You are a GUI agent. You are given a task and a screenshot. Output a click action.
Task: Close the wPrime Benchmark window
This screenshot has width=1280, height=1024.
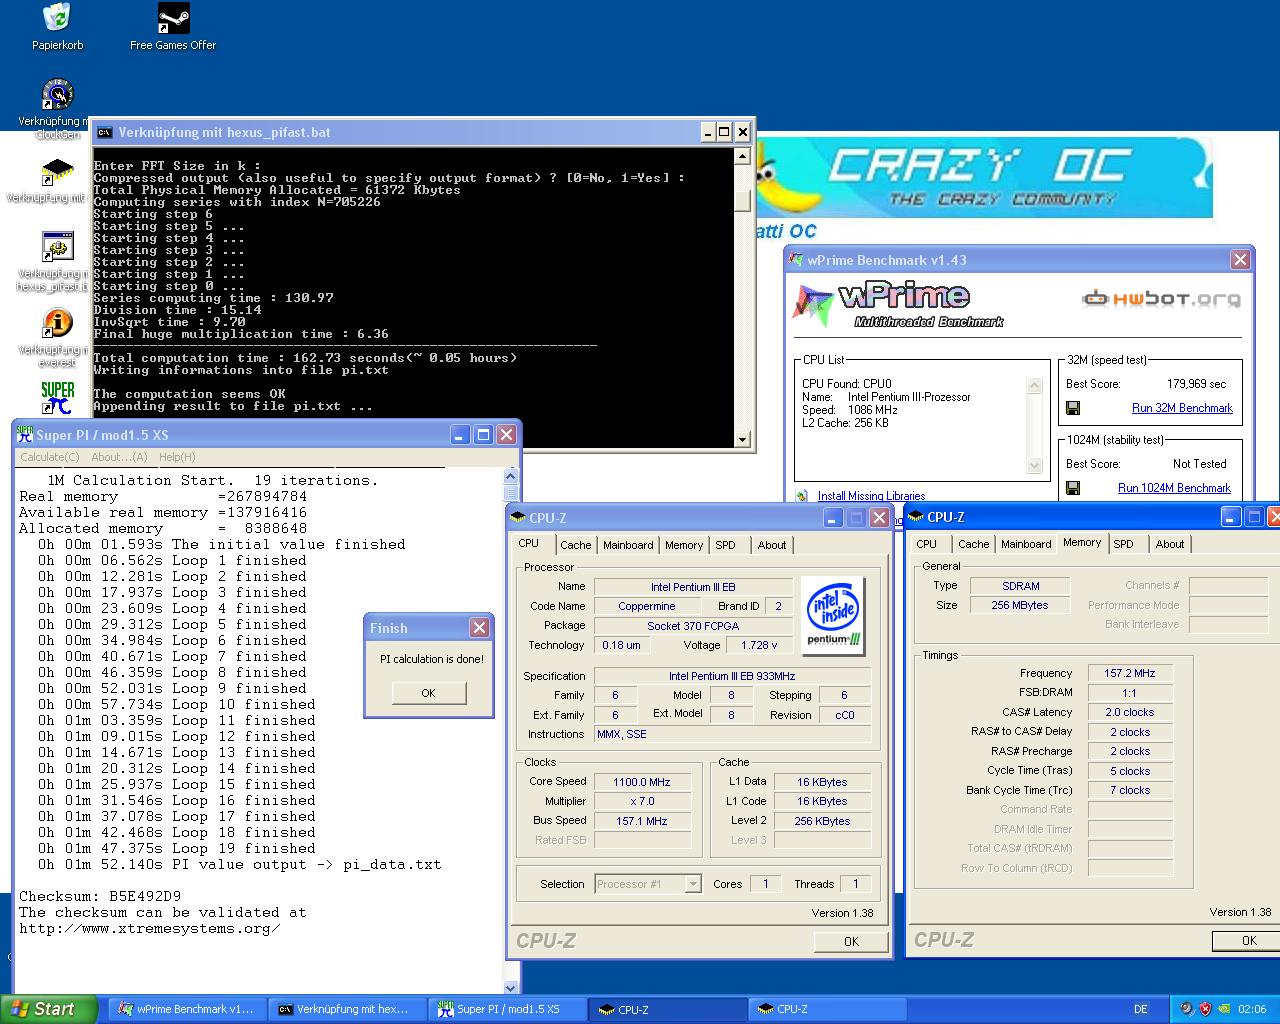tap(1240, 260)
